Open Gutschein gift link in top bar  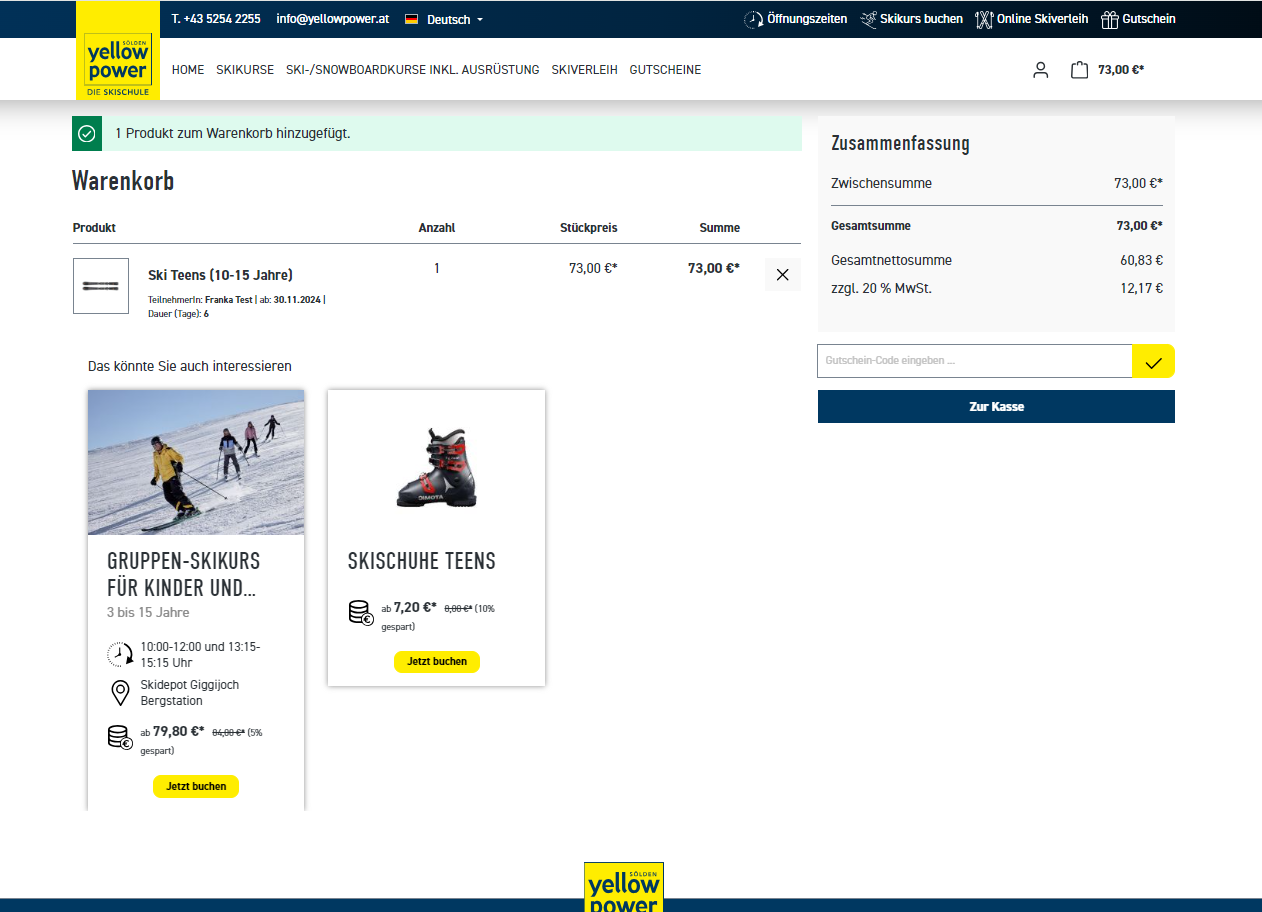tap(1138, 19)
